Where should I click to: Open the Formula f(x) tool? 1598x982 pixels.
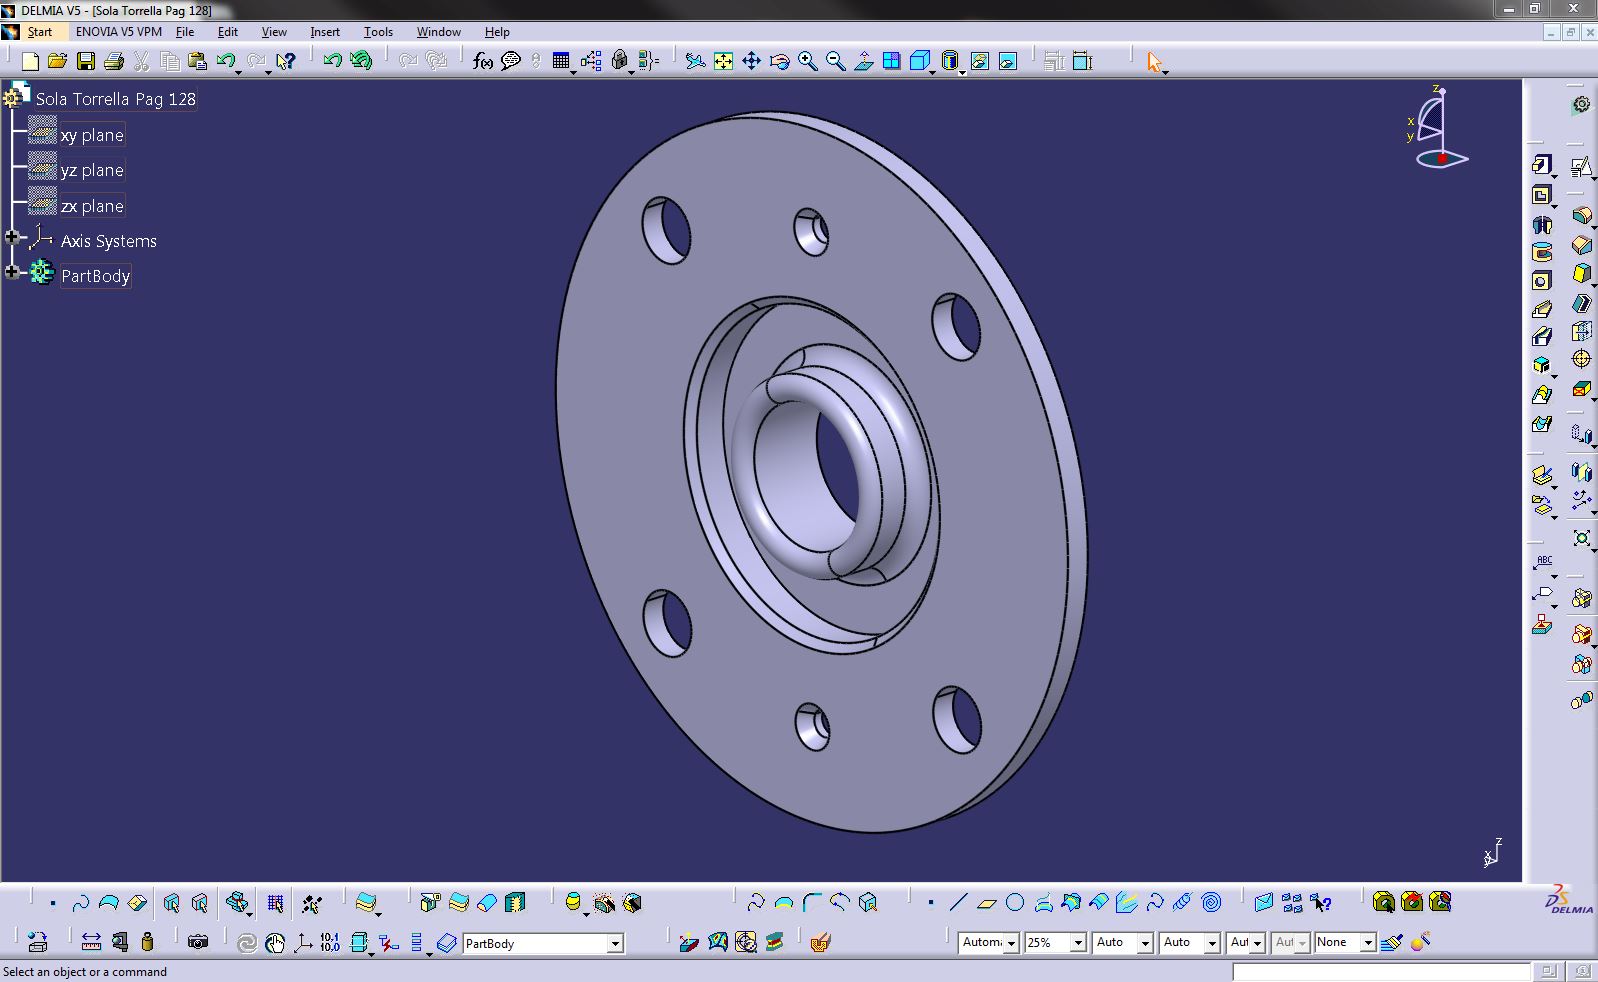(x=483, y=62)
